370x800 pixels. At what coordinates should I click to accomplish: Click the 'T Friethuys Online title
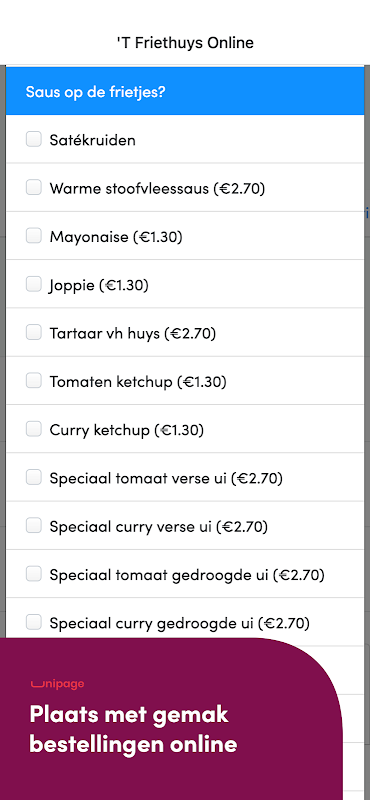[x=185, y=43]
